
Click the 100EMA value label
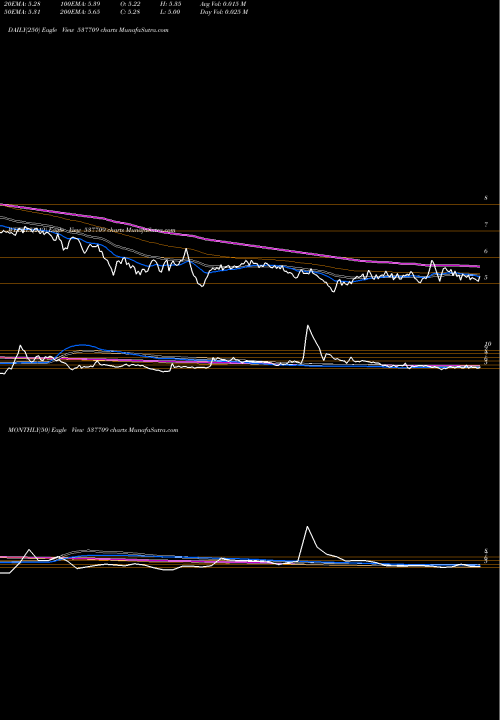click(x=80, y=4)
